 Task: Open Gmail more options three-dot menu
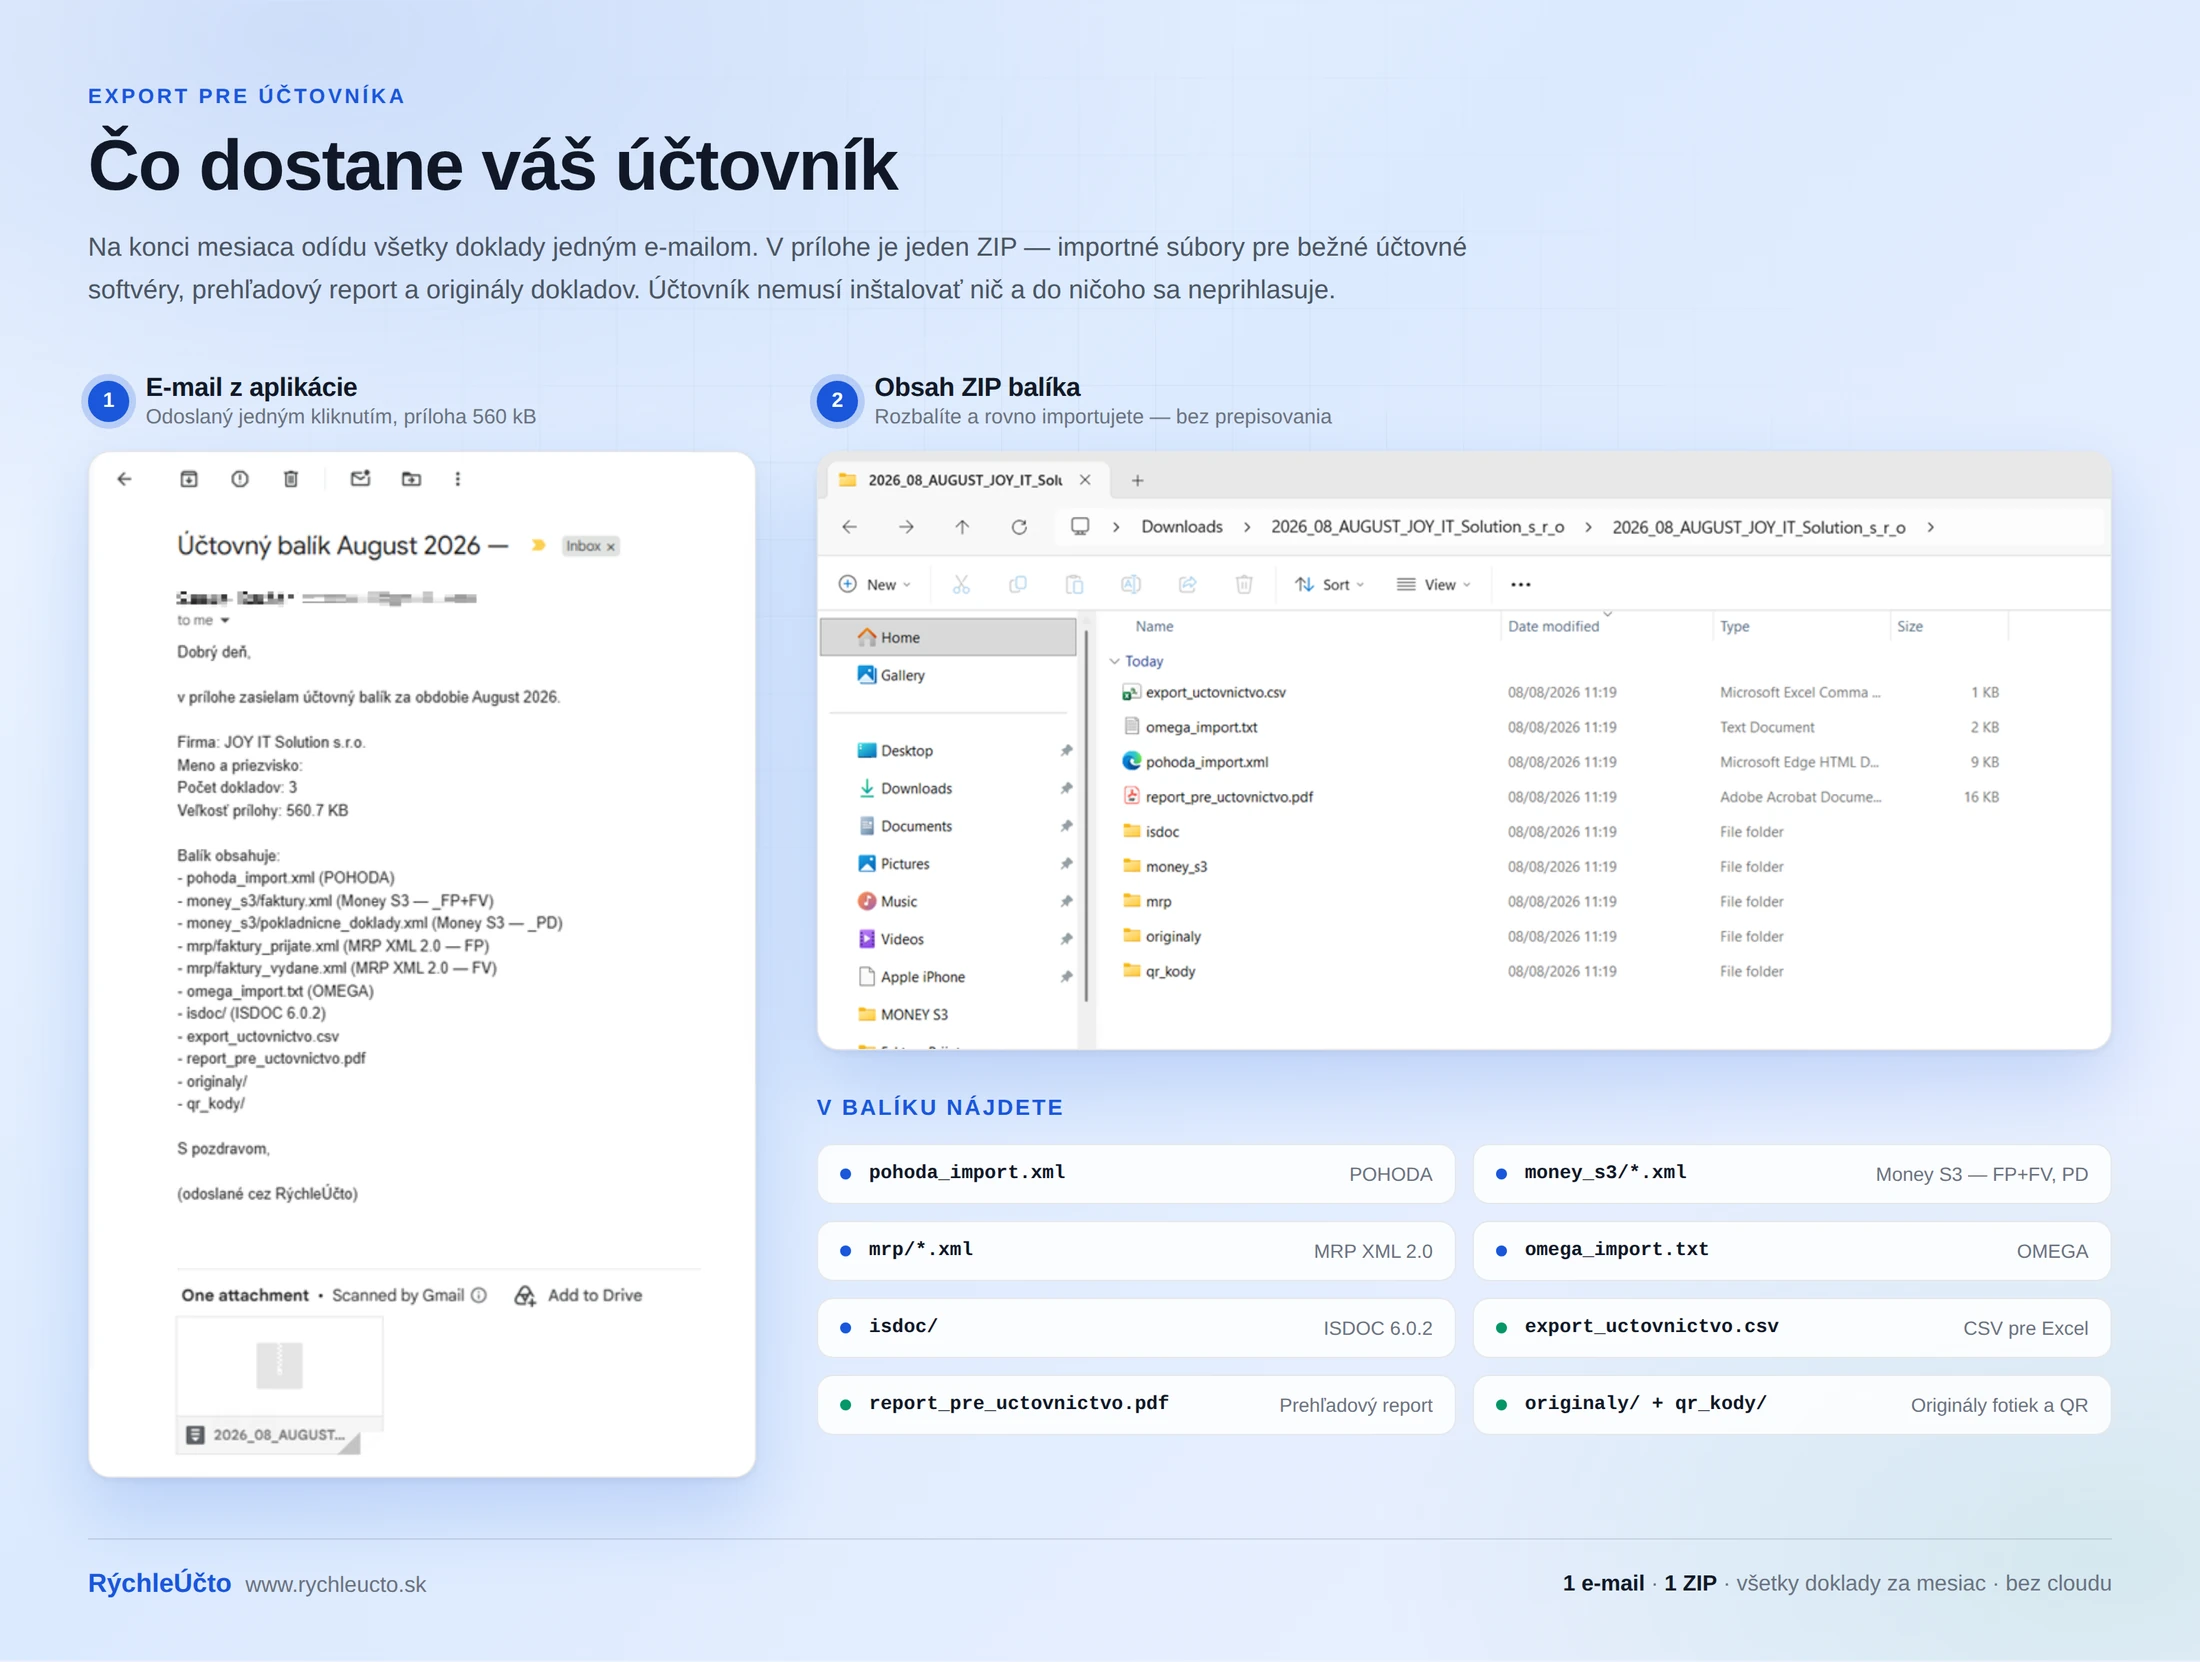[x=458, y=479]
